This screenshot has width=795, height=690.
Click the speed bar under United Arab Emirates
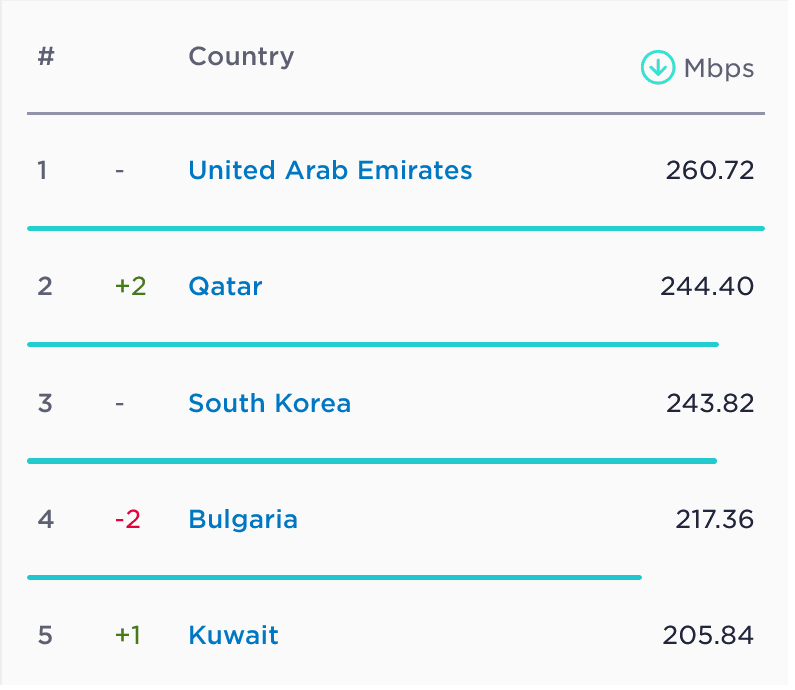395,228
